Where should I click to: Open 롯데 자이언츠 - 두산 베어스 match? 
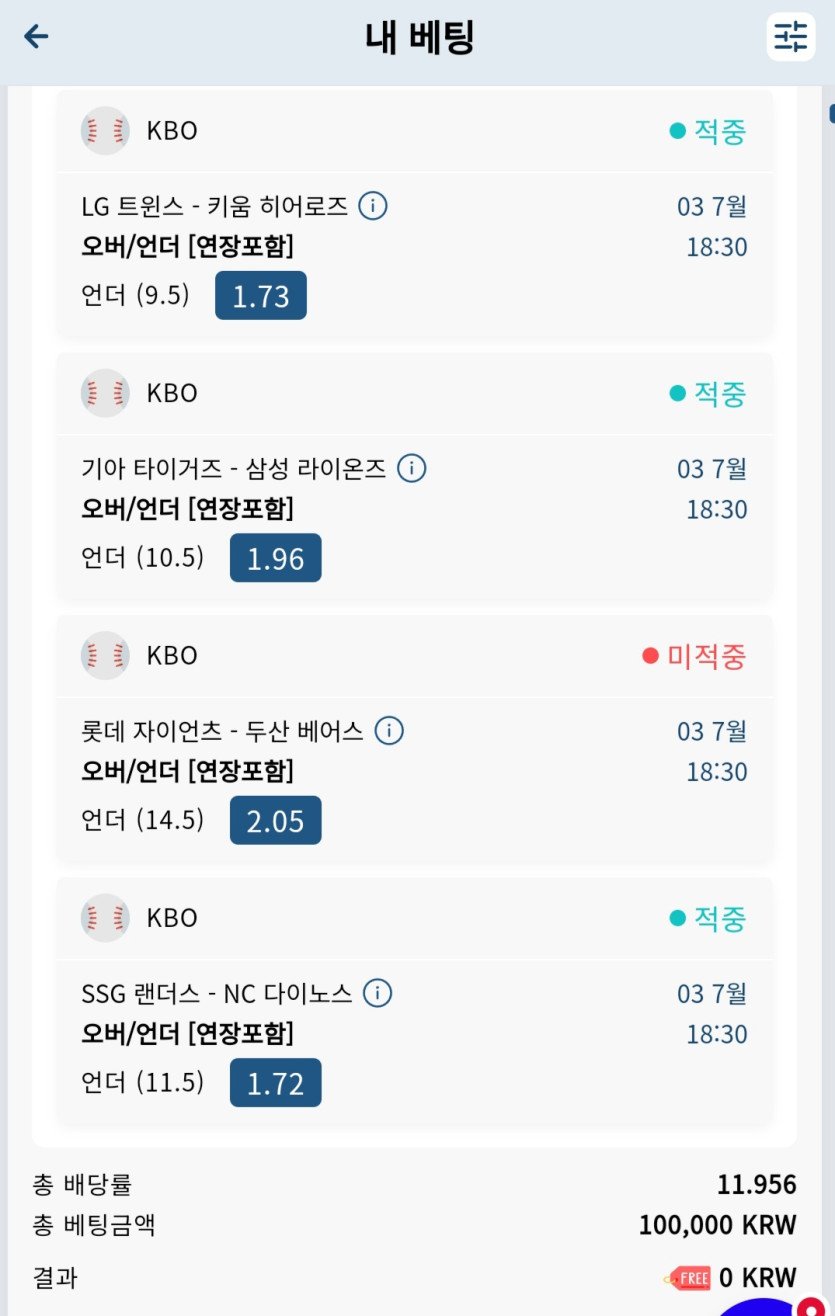click(x=222, y=731)
